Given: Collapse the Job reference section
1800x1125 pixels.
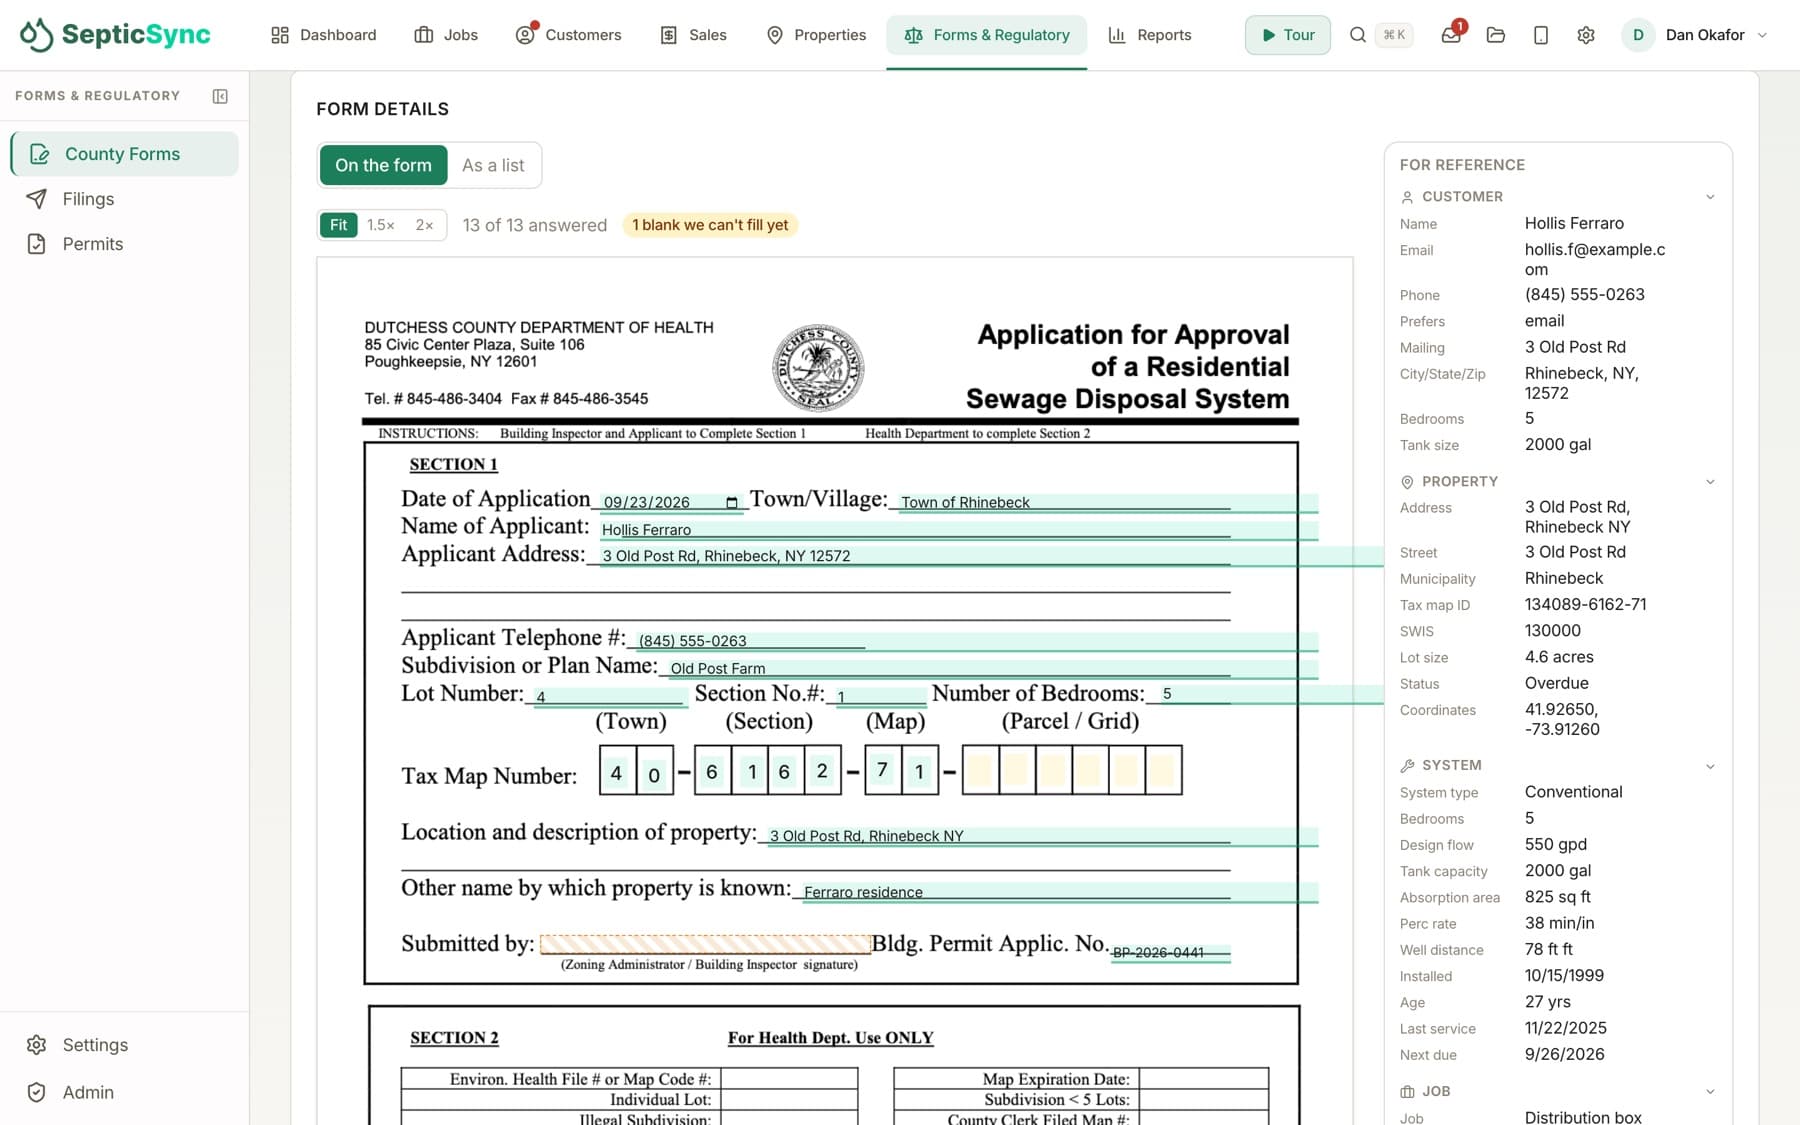Looking at the screenshot, I should click(x=1710, y=1091).
